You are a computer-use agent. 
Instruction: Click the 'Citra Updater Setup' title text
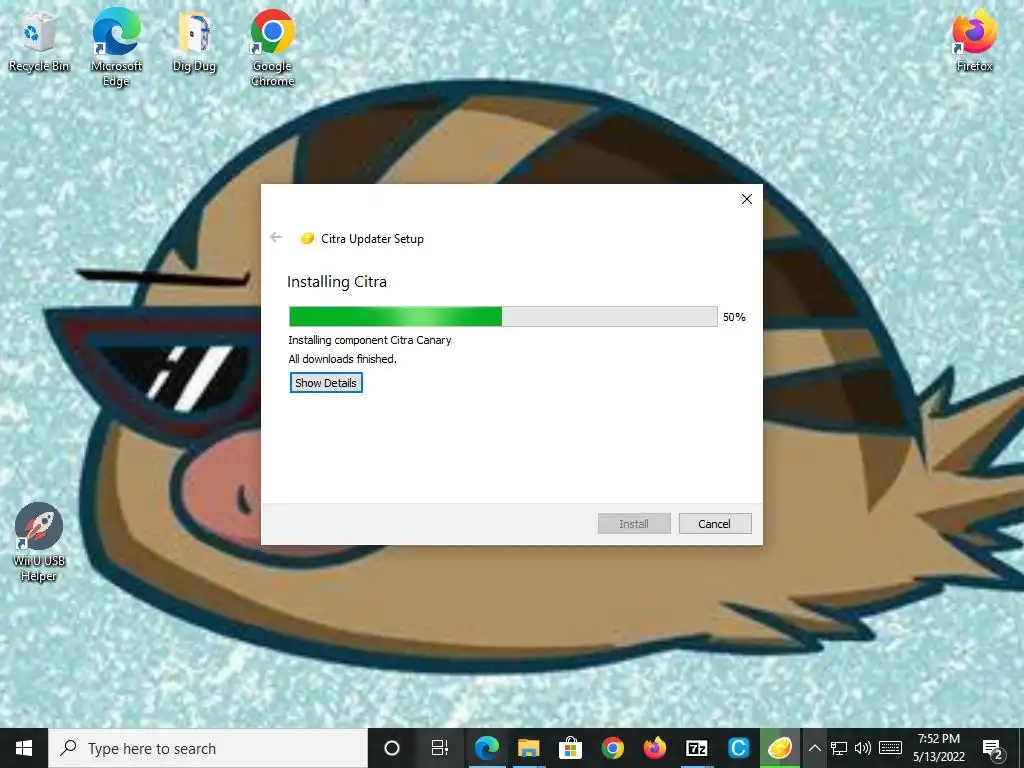pyautogui.click(x=372, y=239)
